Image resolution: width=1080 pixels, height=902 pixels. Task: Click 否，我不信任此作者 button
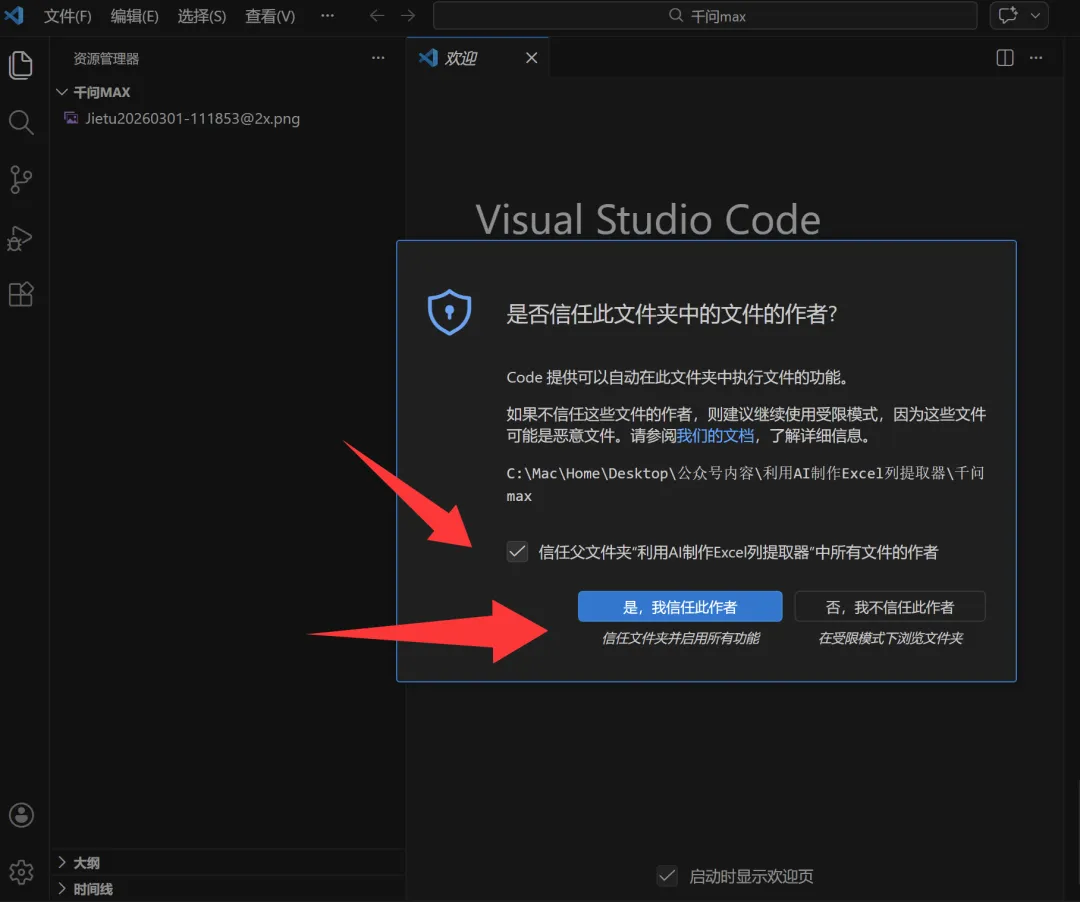coord(890,607)
